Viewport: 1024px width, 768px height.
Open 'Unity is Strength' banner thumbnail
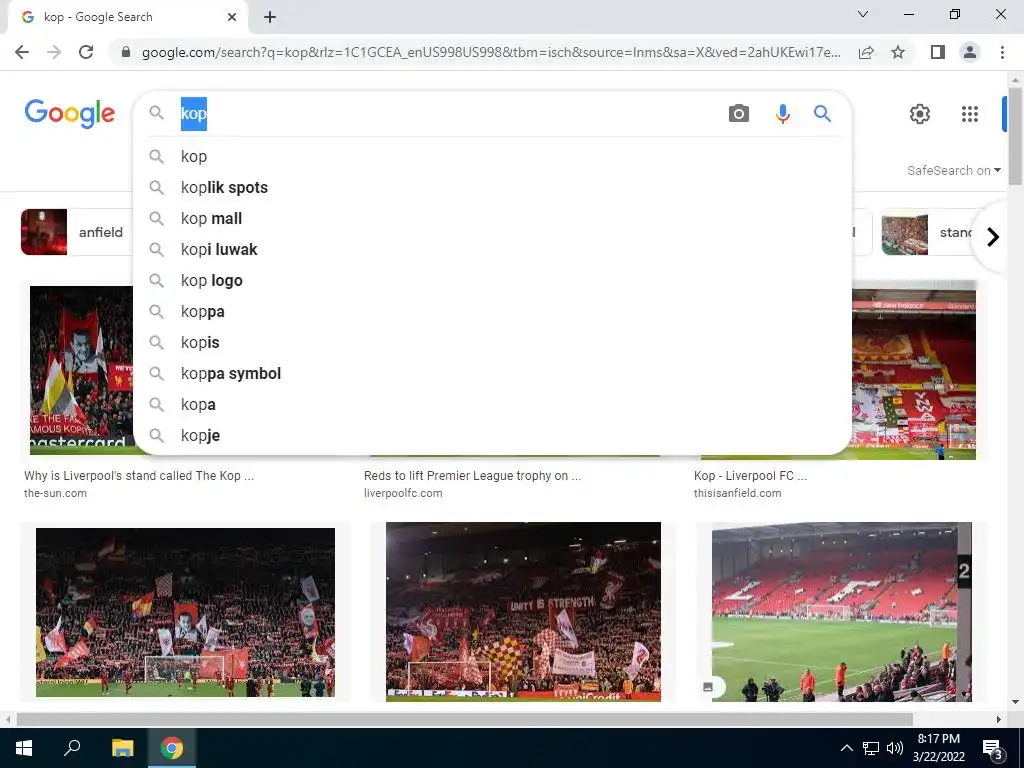coord(523,612)
